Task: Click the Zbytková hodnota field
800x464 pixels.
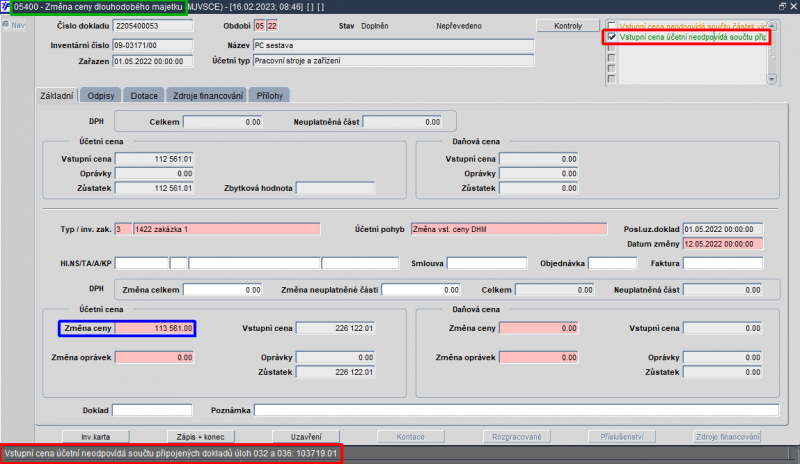Action: [x=335, y=188]
